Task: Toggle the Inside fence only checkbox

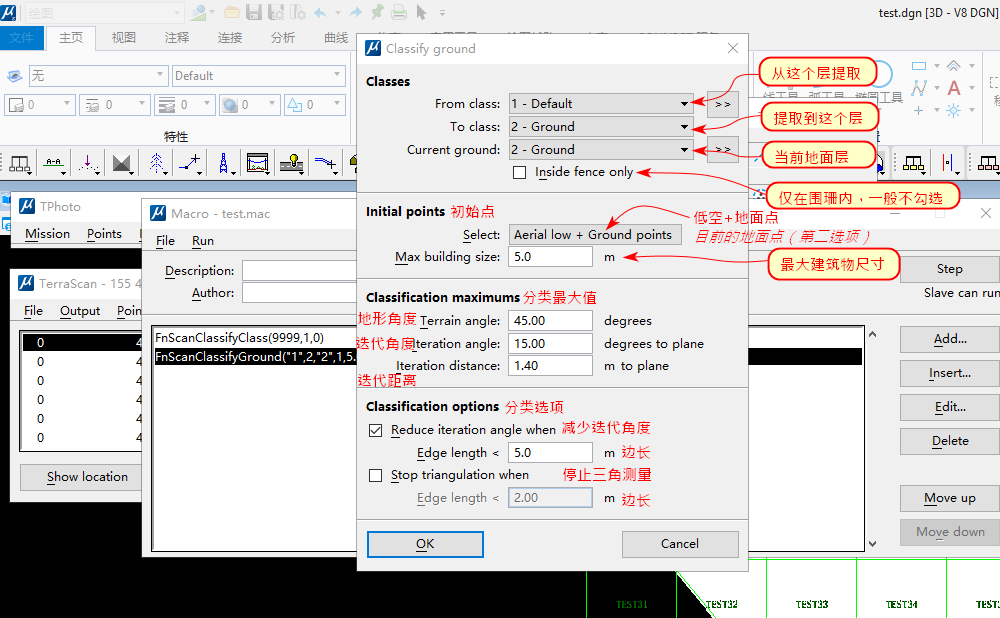Action: point(520,172)
